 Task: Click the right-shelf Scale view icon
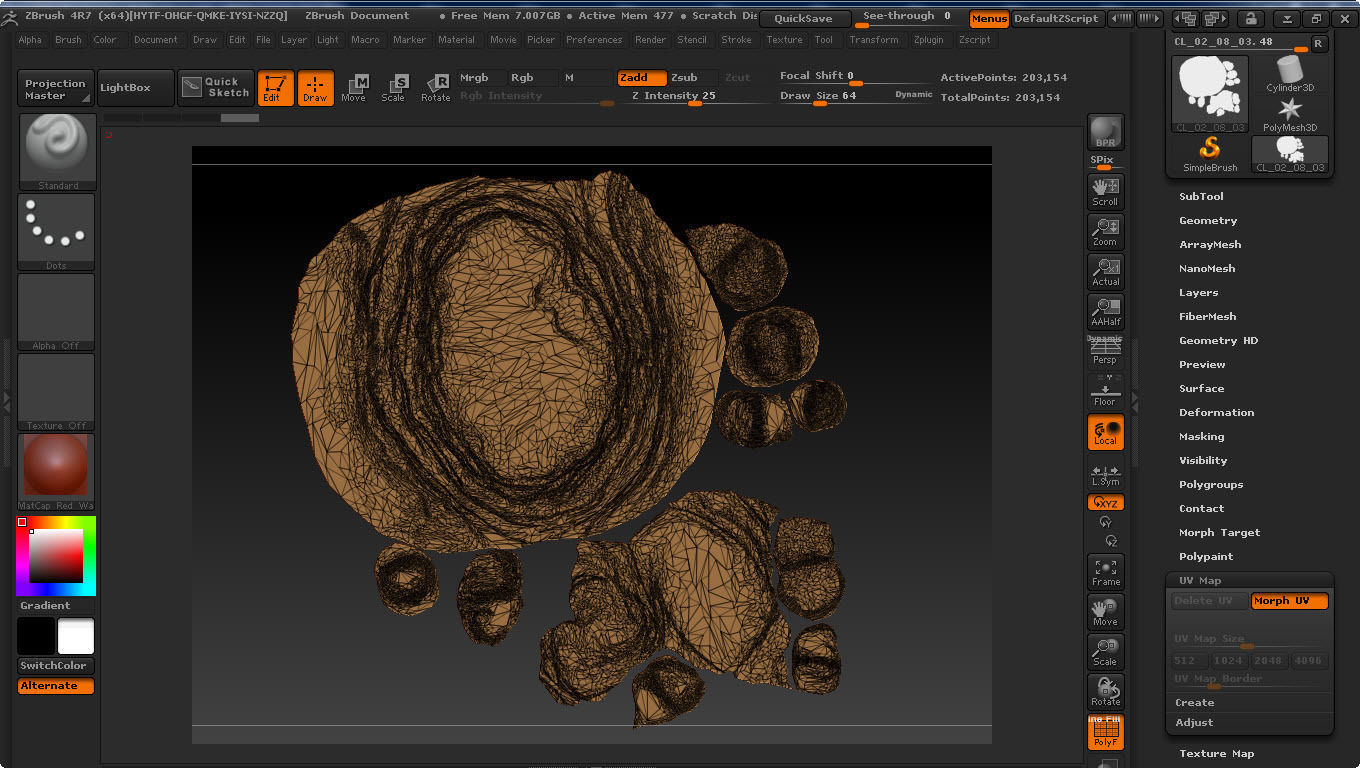tap(1105, 652)
